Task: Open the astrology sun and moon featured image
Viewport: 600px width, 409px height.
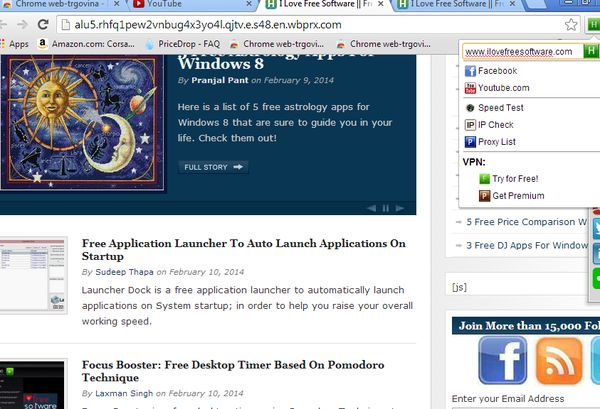Action: tap(82, 122)
